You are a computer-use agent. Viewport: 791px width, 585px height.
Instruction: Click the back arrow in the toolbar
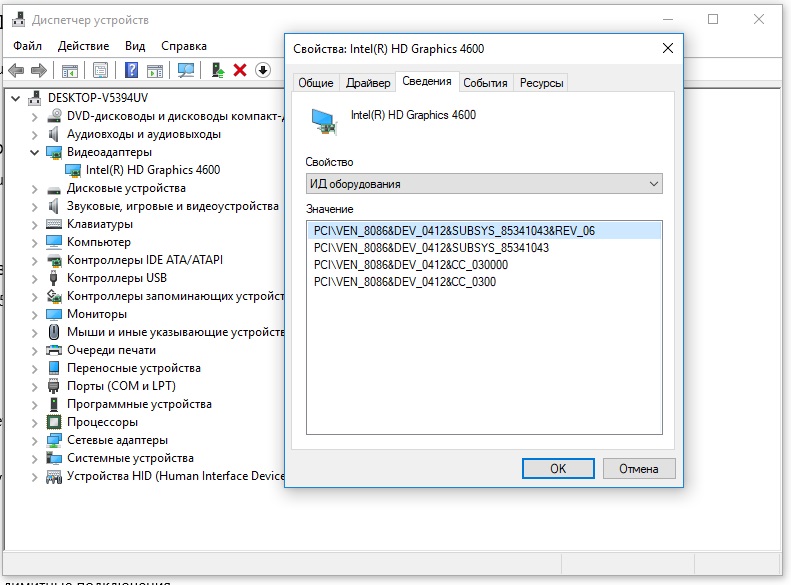pyautogui.click(x=16, y=70)
